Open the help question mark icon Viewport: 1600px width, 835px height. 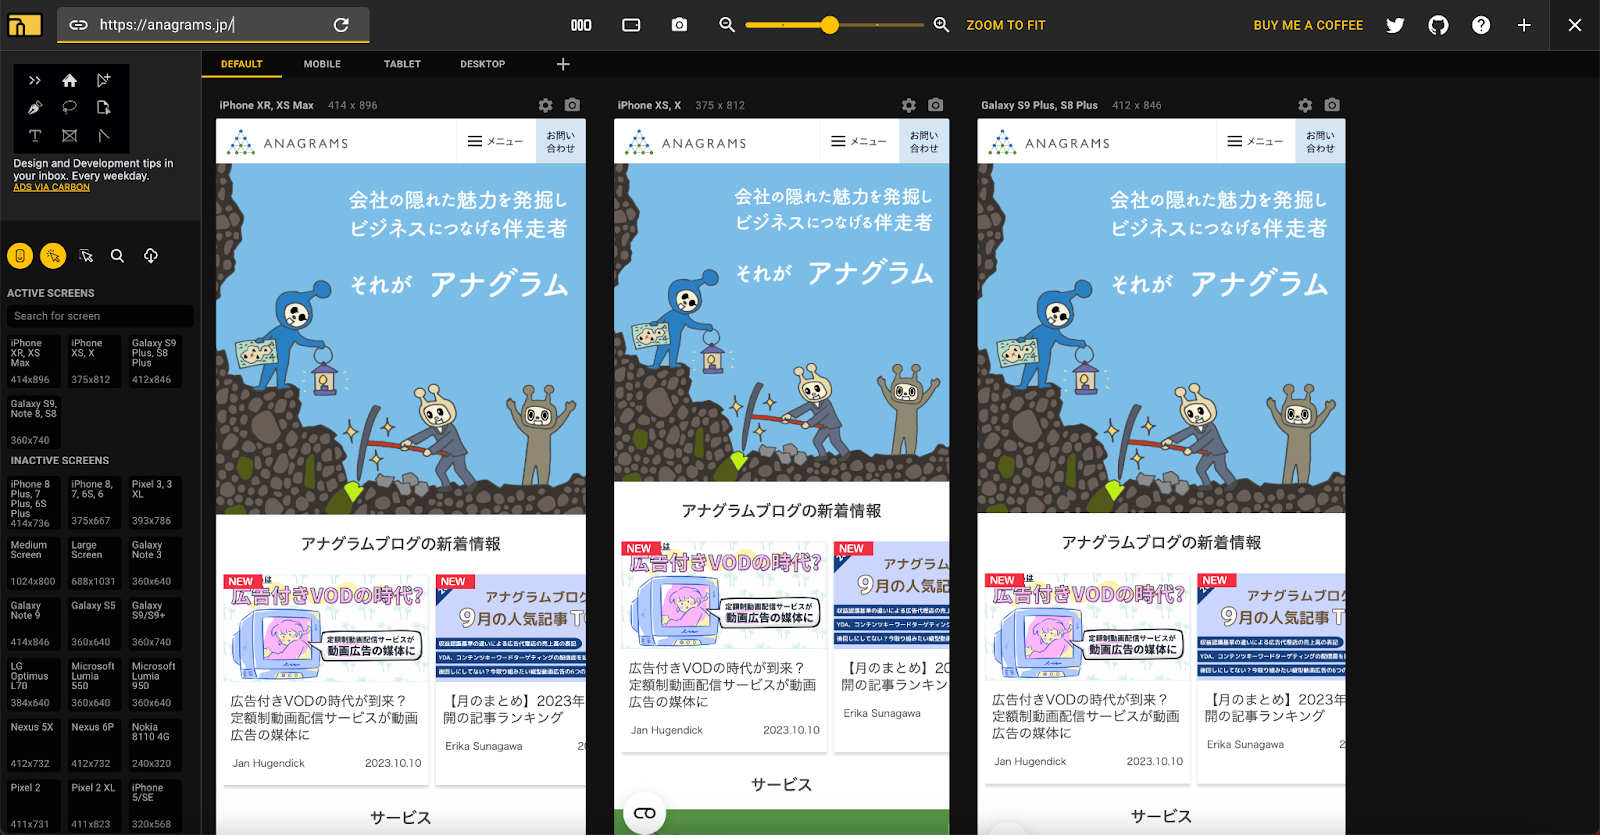tap(1481, 25)
